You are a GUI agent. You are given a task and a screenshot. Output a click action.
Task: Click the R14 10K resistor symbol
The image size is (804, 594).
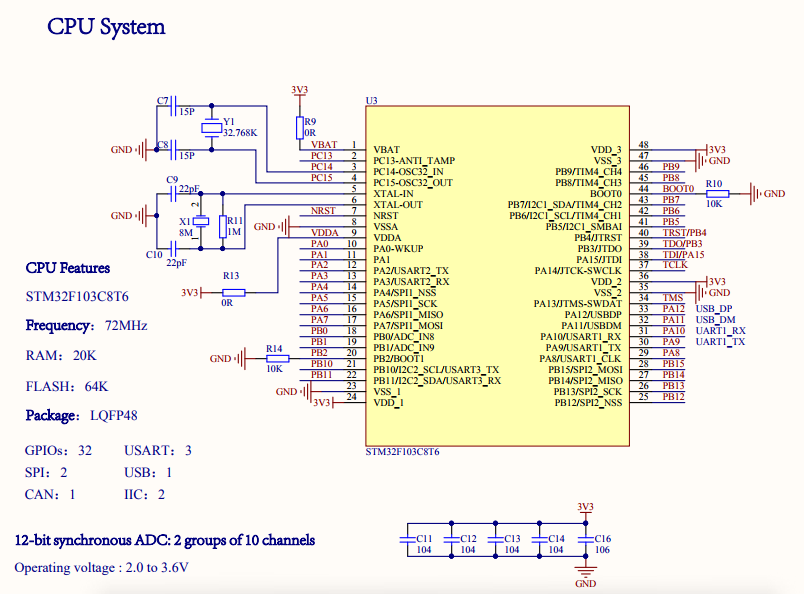tap(277, 359)
